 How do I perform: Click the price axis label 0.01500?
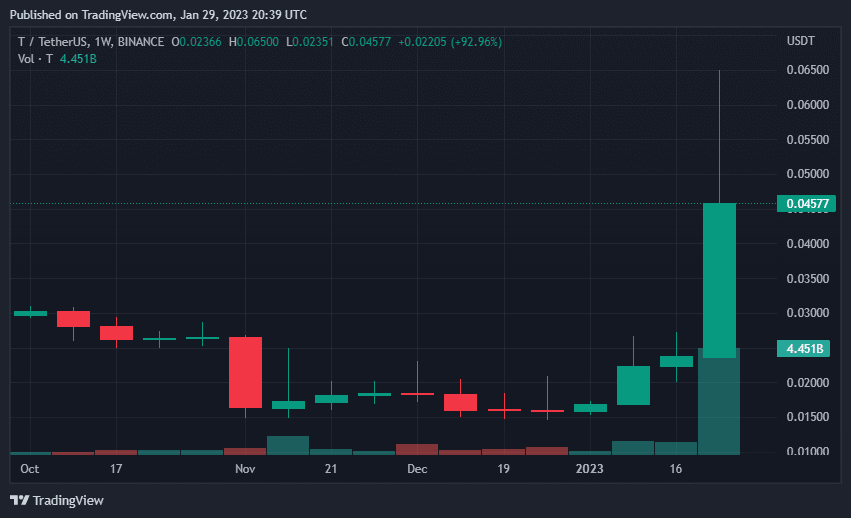(808, 417)
